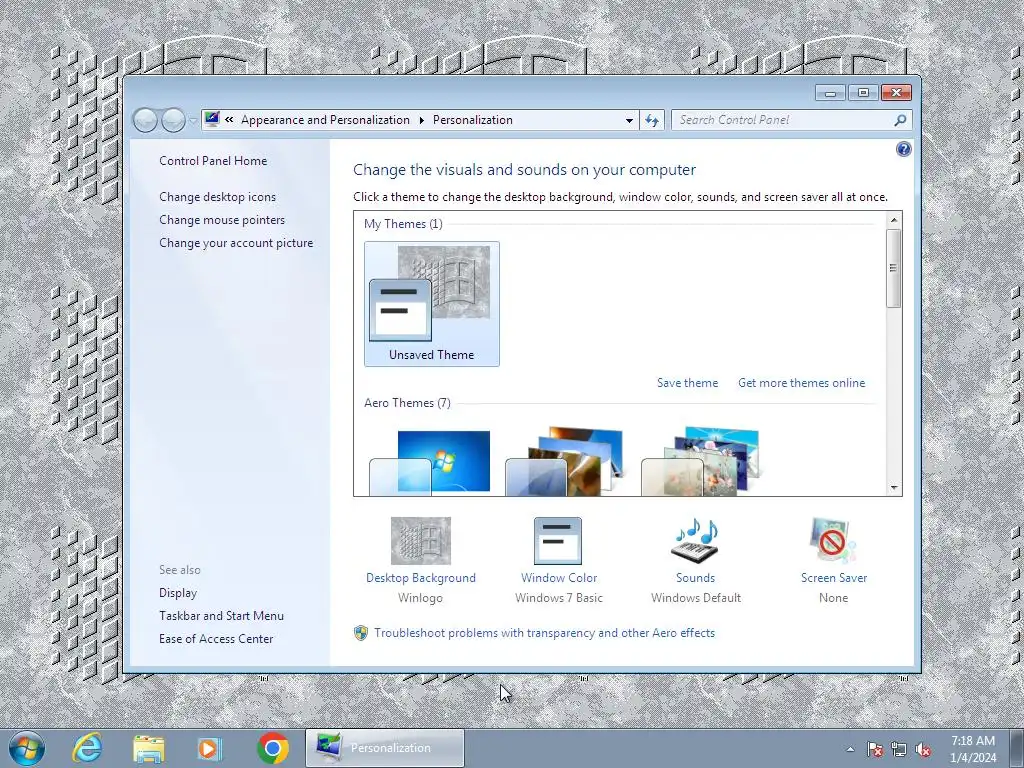
Task: Click theme list scroll down arrow
Action: (894, 488)
